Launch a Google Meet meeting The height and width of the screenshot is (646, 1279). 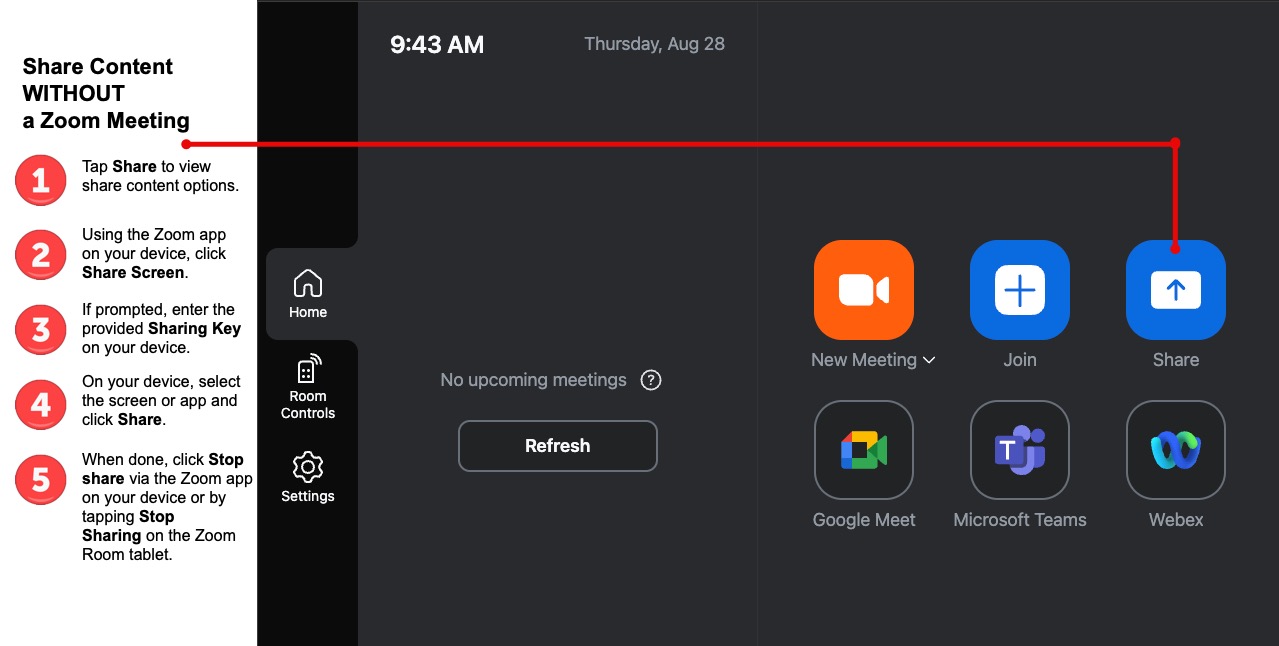[863, 450]
